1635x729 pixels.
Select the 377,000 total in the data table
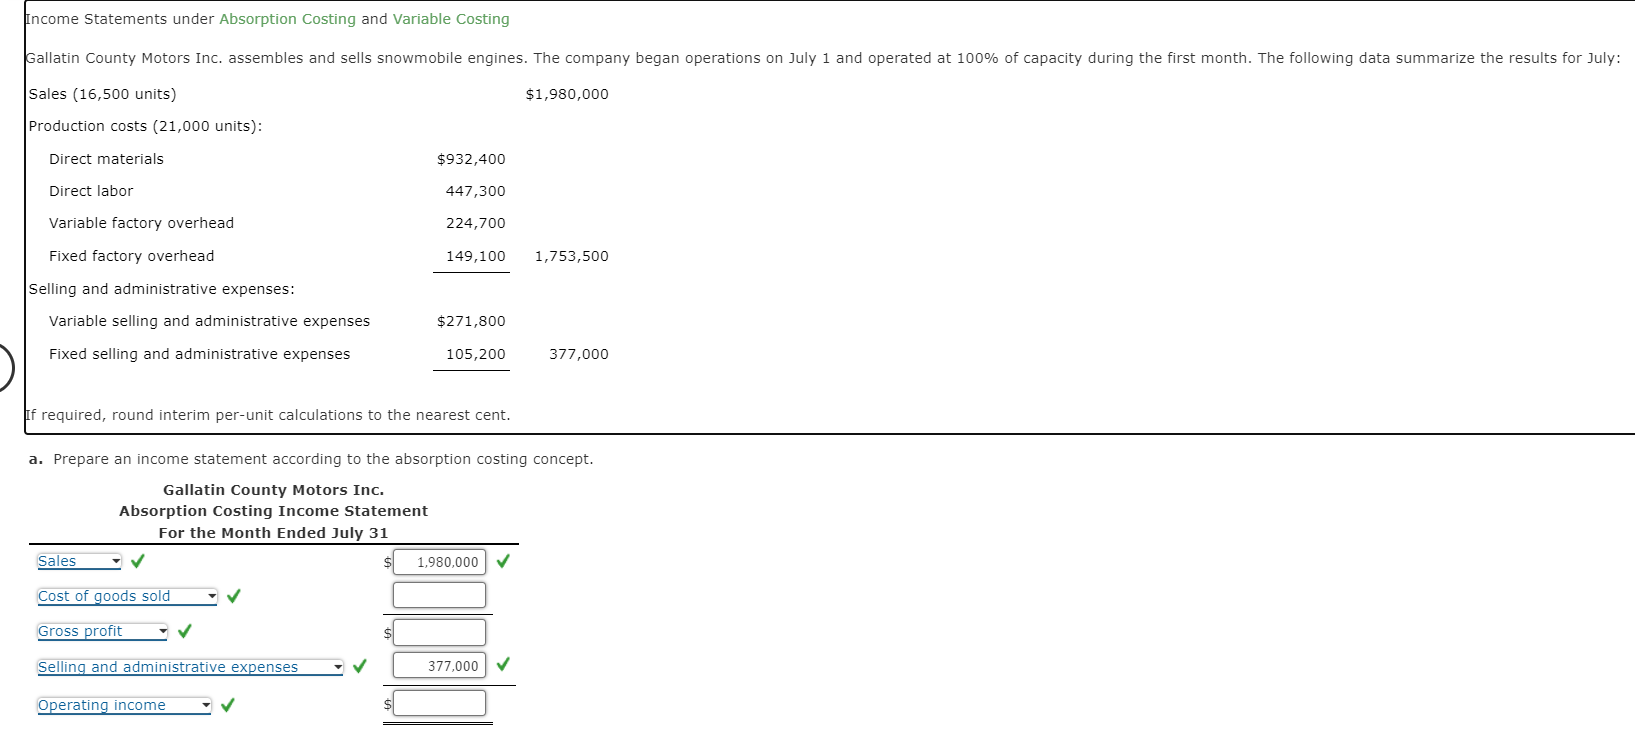[579, 354]
